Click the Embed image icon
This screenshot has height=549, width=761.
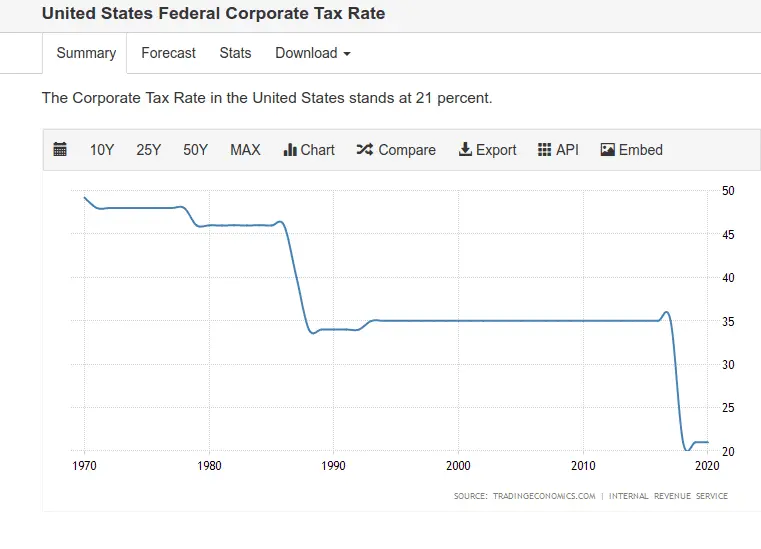607,150
